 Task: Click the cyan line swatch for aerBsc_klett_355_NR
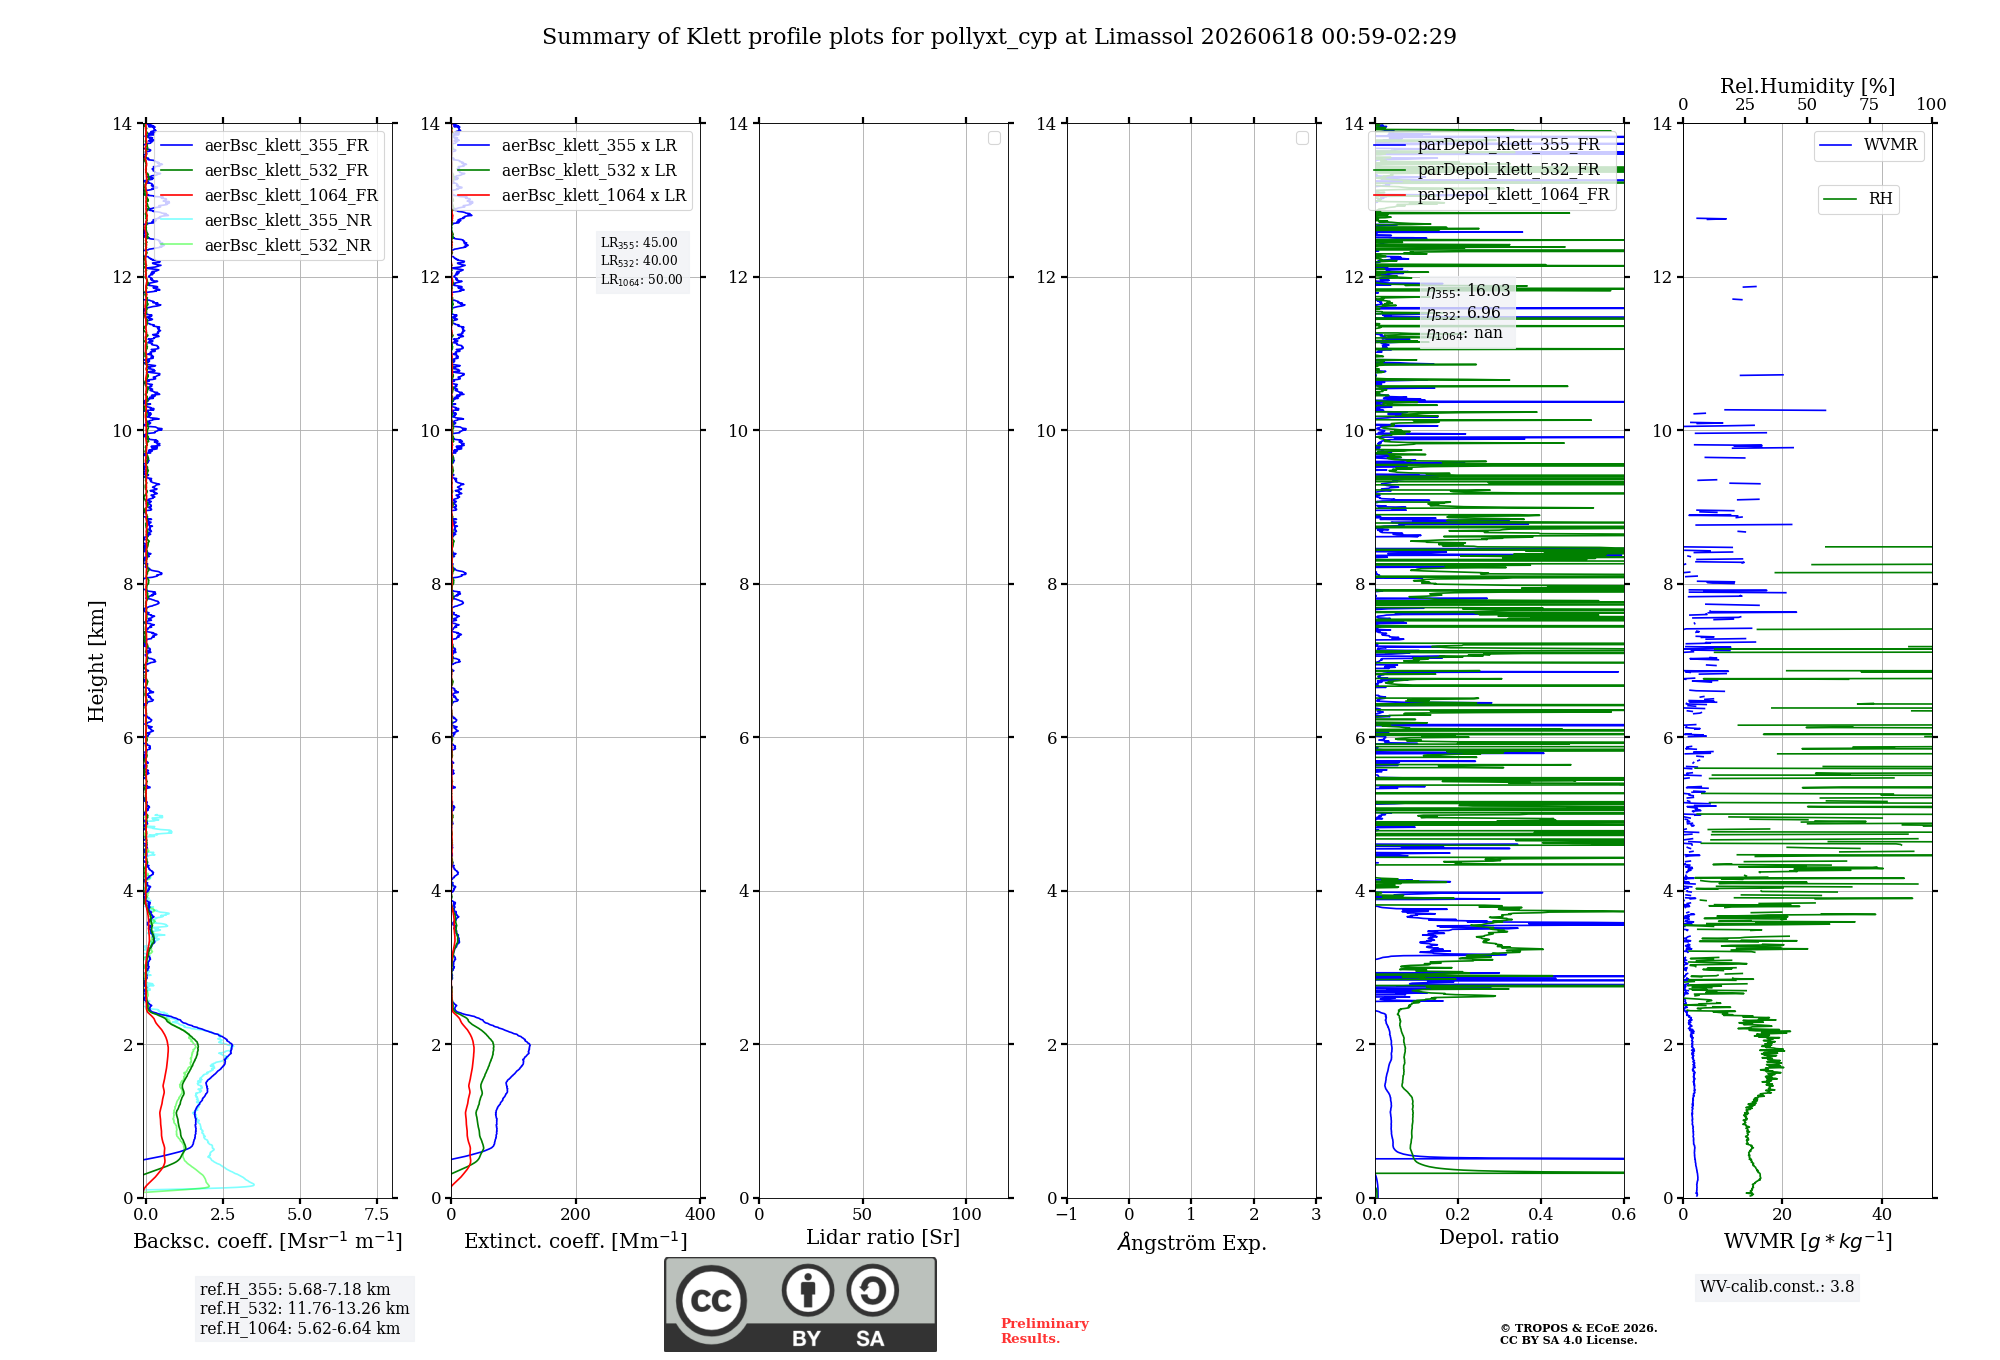177,220
